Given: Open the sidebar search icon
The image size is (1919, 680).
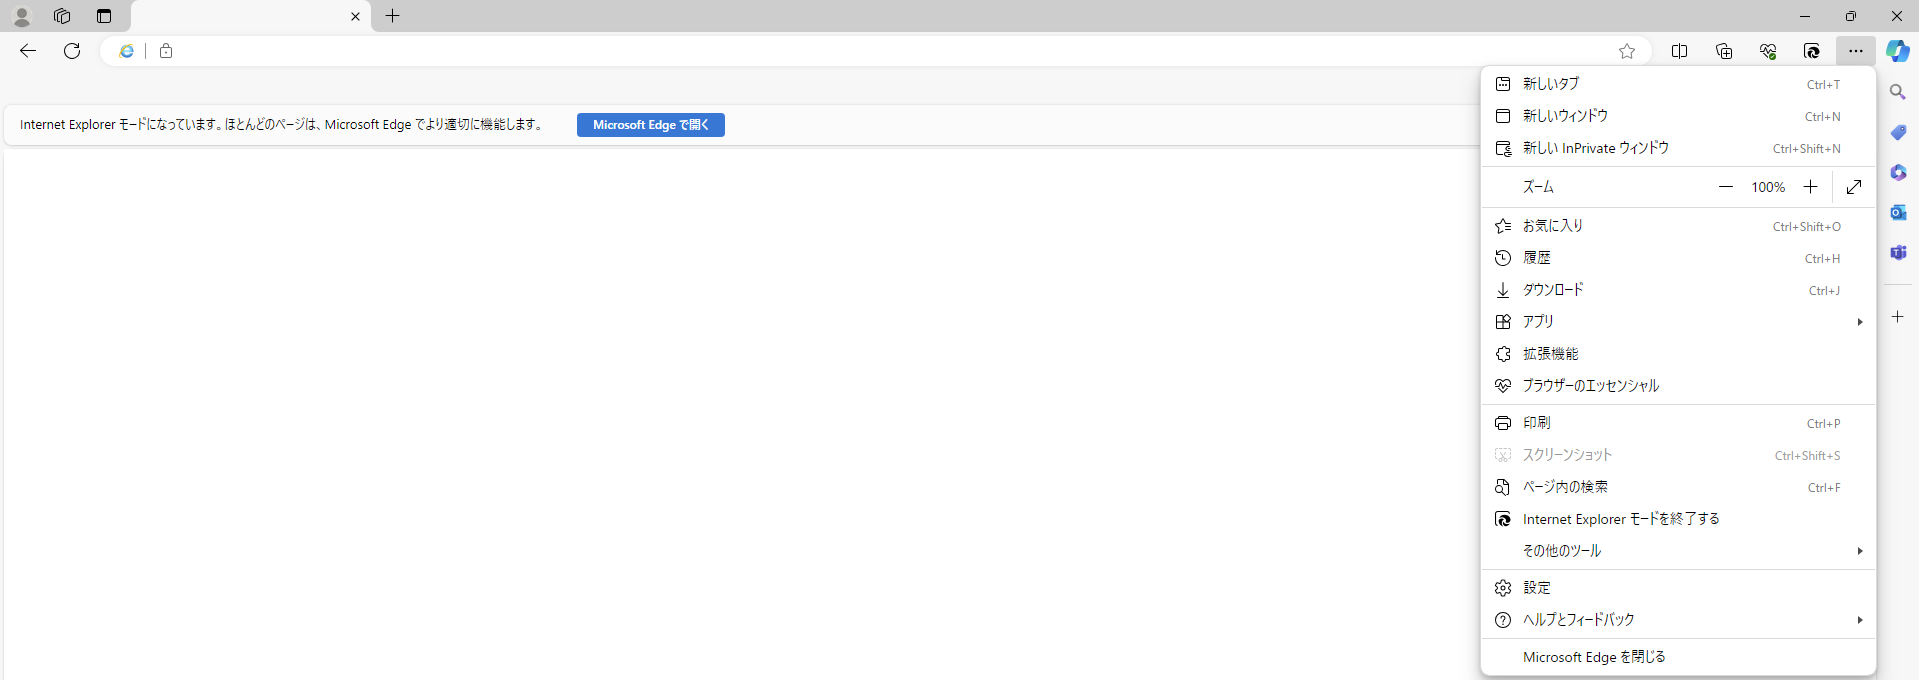Looking at the screenshot, I should coord(1897,92).
